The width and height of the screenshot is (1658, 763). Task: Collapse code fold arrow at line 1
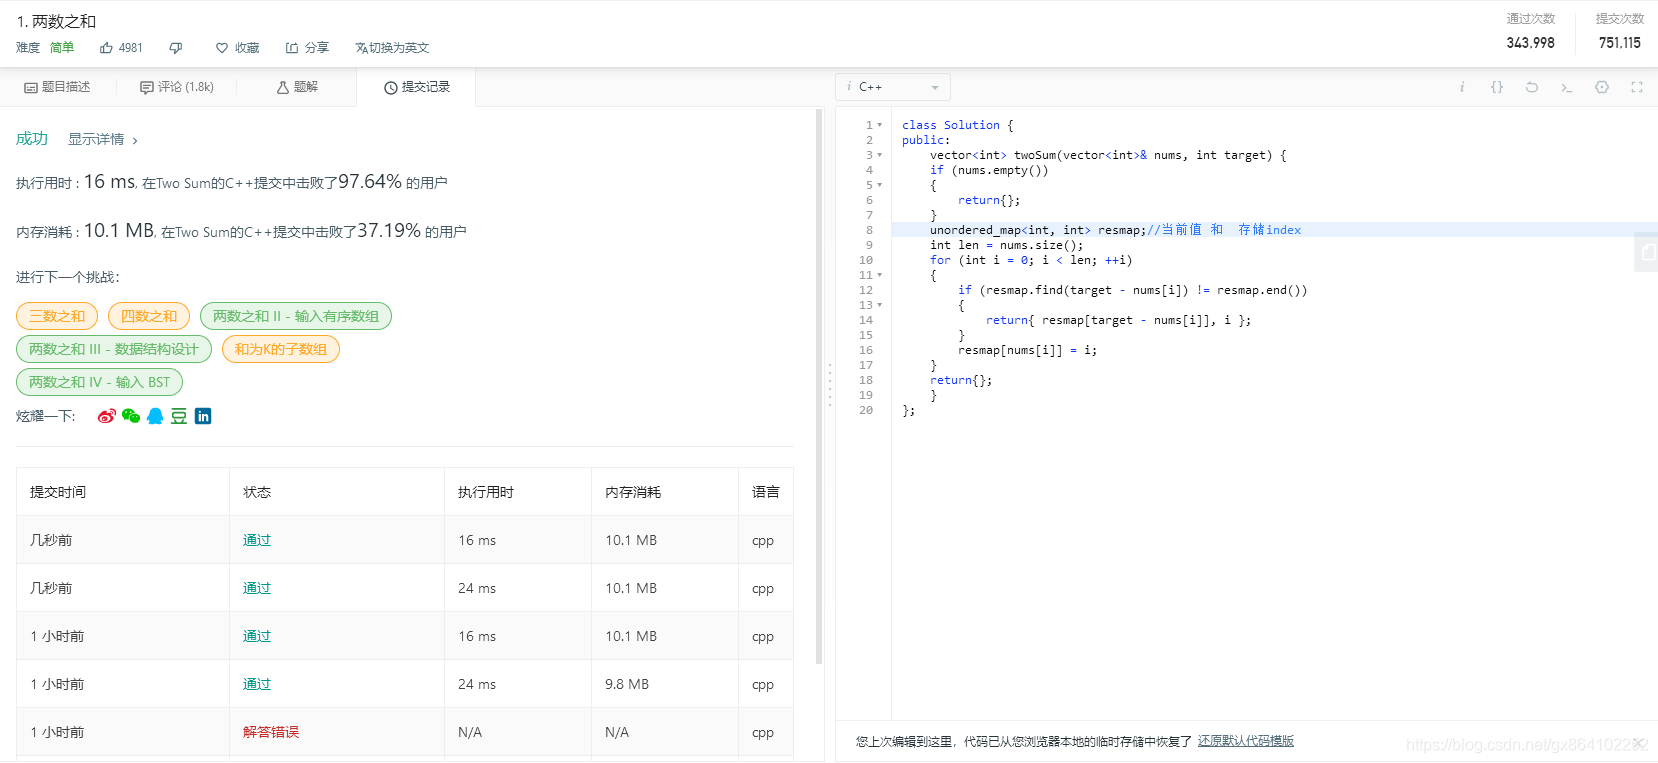880,125
